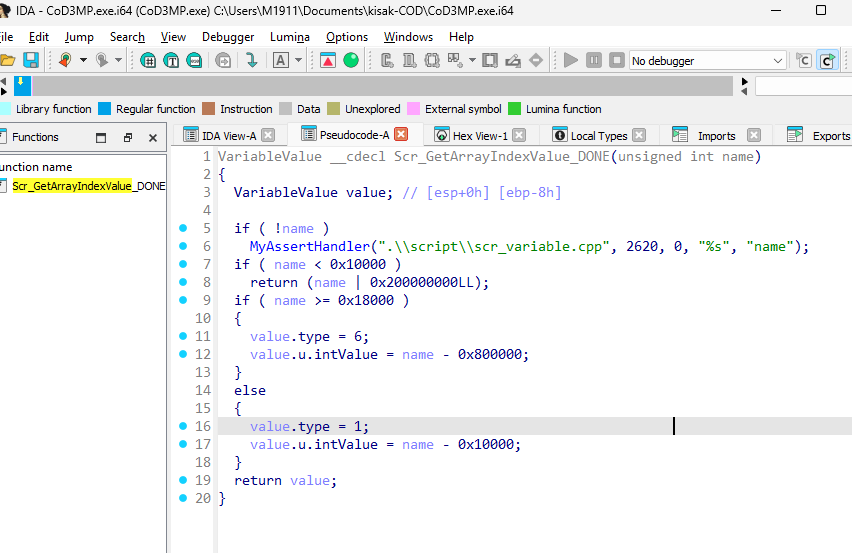
Task: Open the Jump menu
Action: click(x=79, y=37)
